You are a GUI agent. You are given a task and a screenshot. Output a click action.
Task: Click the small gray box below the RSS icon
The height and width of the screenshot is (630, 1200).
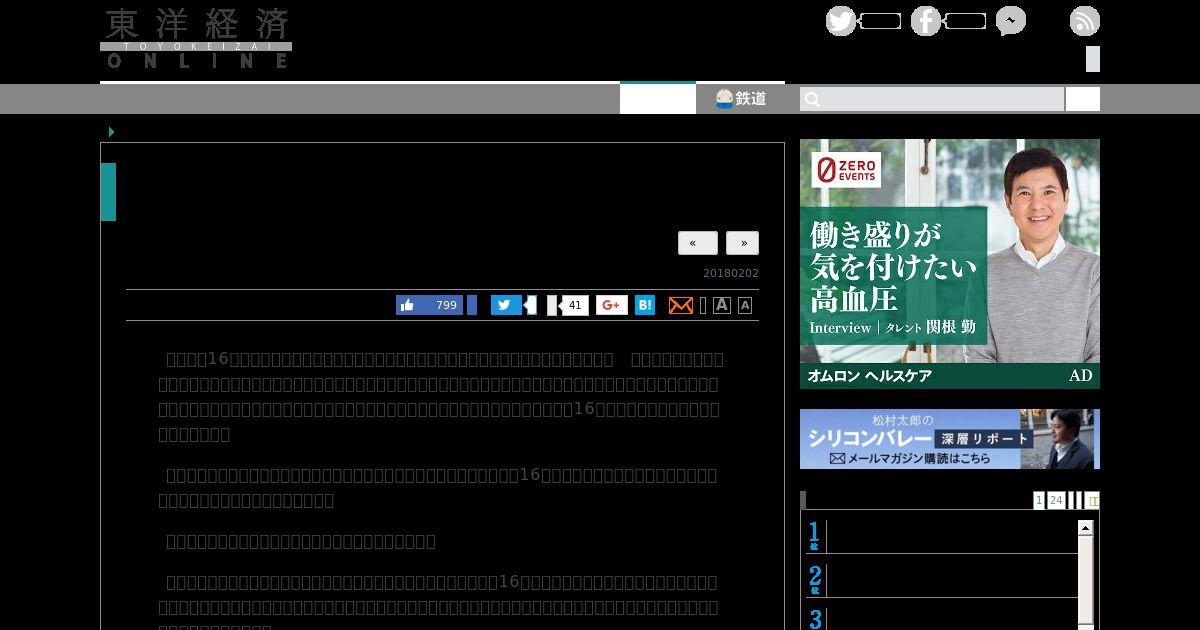click(1093, 59)
